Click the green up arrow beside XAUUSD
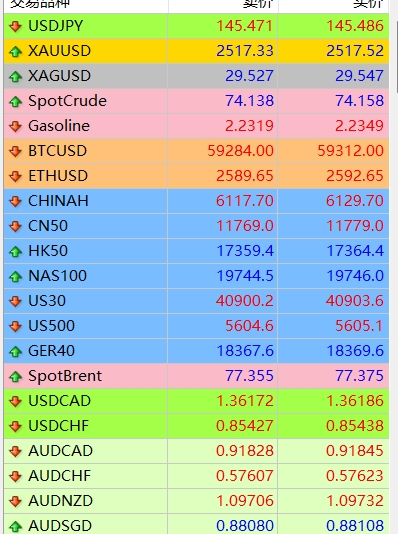398x534 pixels. click(x=15, y=51)
